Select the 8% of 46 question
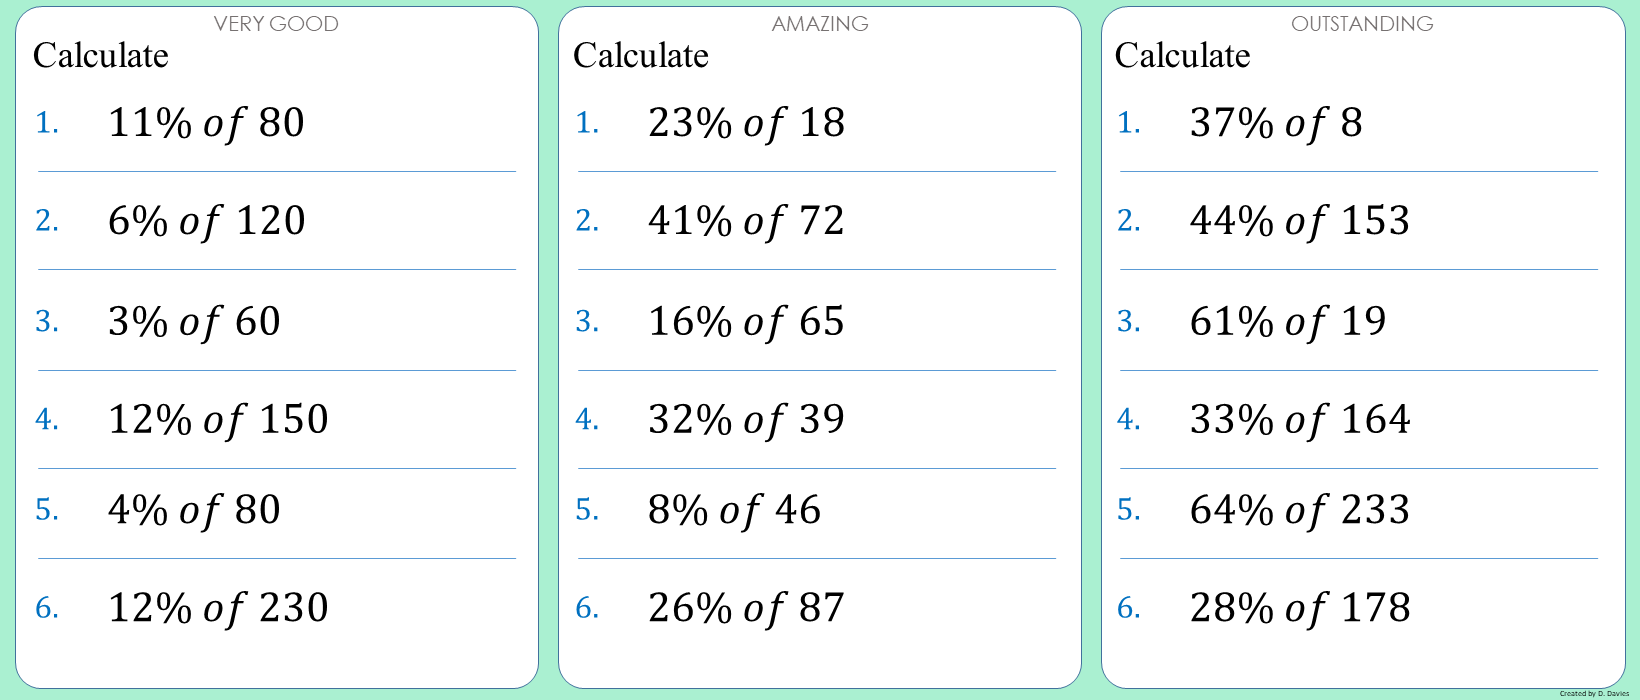Viewport: 1640px width, 700px height. click(734, 510)
